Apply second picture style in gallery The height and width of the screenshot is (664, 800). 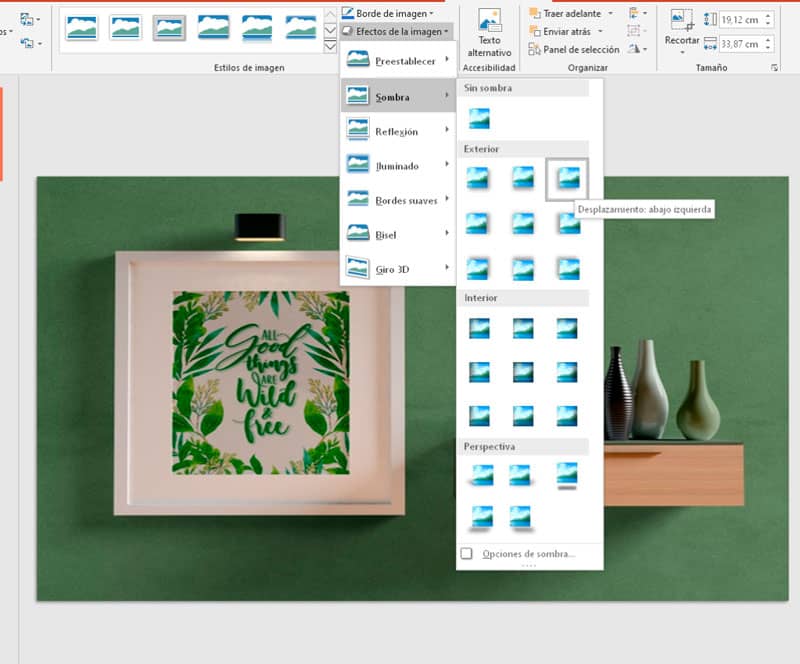pyautogui.click(x=126, y=28)
